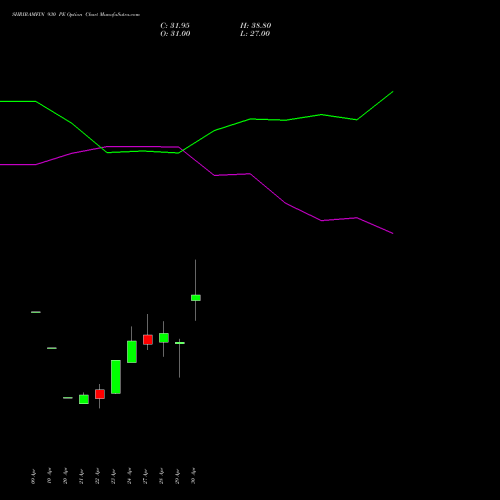The width and height of the screenshot is (500, 500).
Task: Click the high price H: 38.80 readout
Action: coord(256,26)
